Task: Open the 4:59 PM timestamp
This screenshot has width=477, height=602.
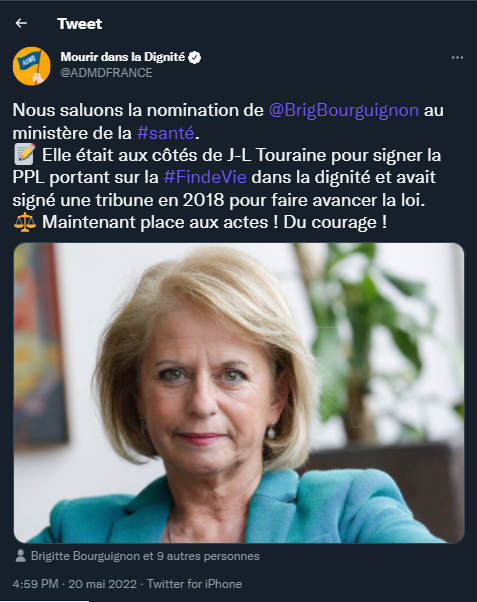Action: point(35,584)
